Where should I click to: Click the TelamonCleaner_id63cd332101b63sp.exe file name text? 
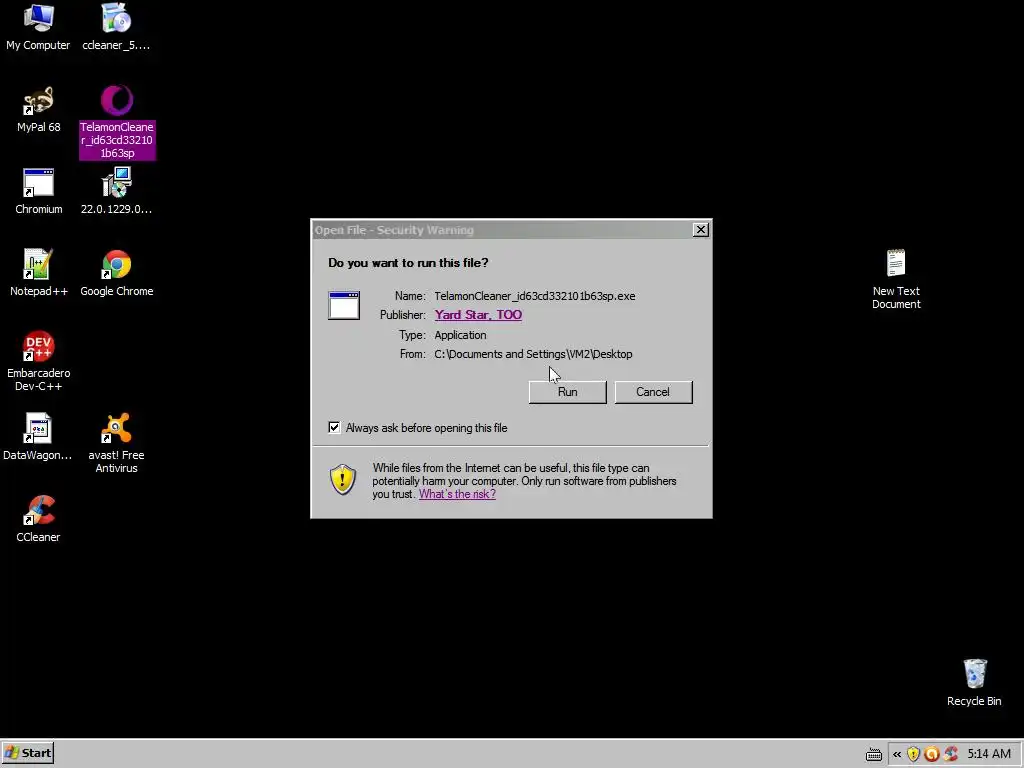pos(535,296)
